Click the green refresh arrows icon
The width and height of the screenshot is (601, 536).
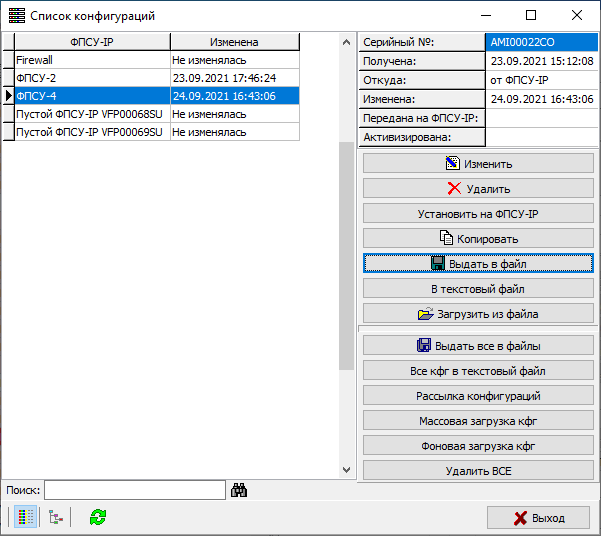click(x=97, y=517)
